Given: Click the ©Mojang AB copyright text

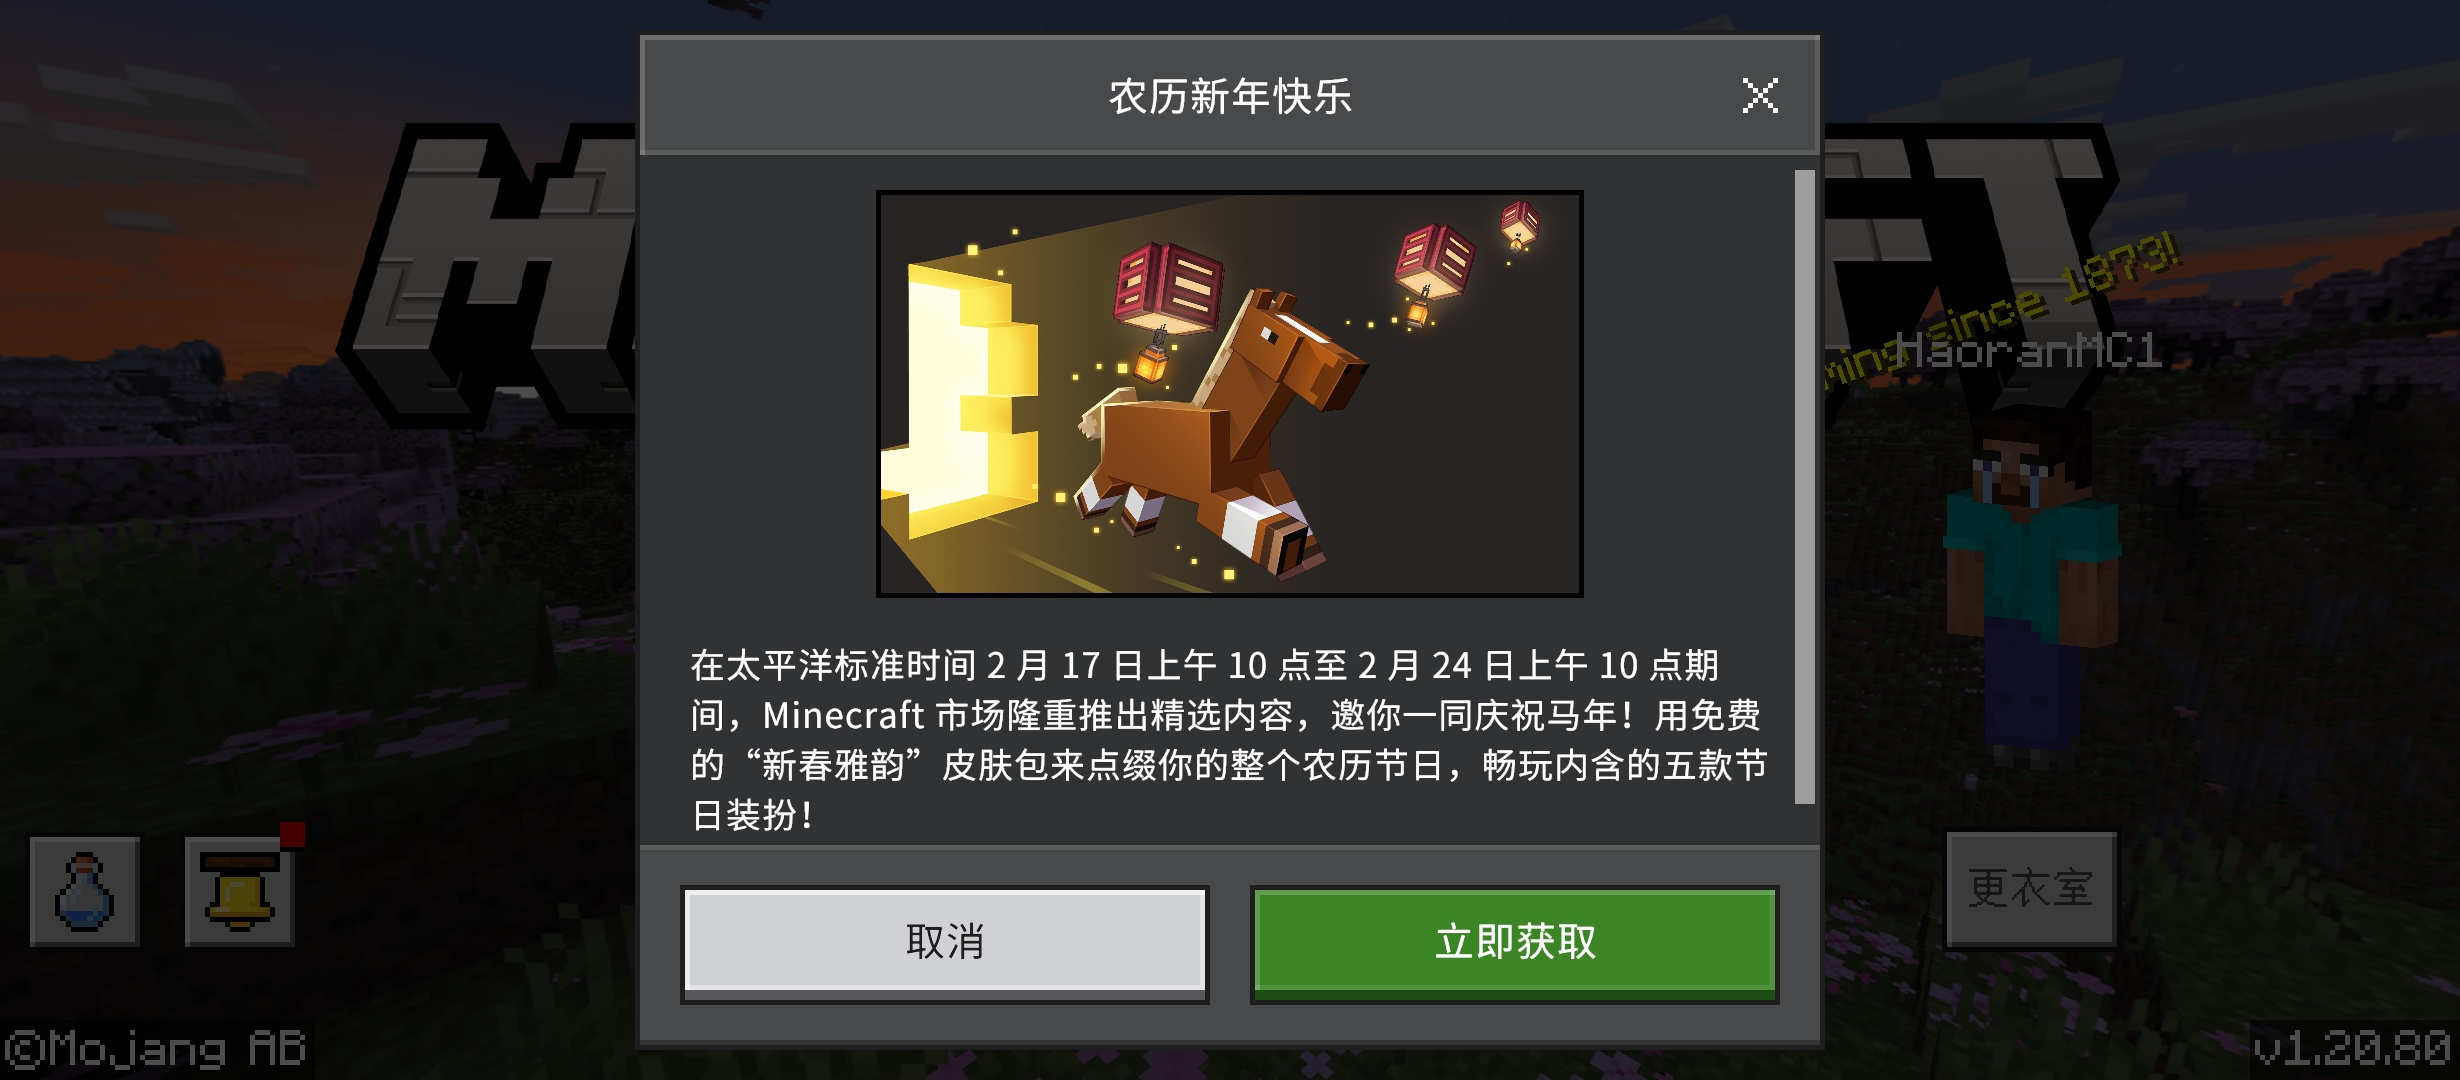Looking at the screenshot, I should tap(155, 1049).
